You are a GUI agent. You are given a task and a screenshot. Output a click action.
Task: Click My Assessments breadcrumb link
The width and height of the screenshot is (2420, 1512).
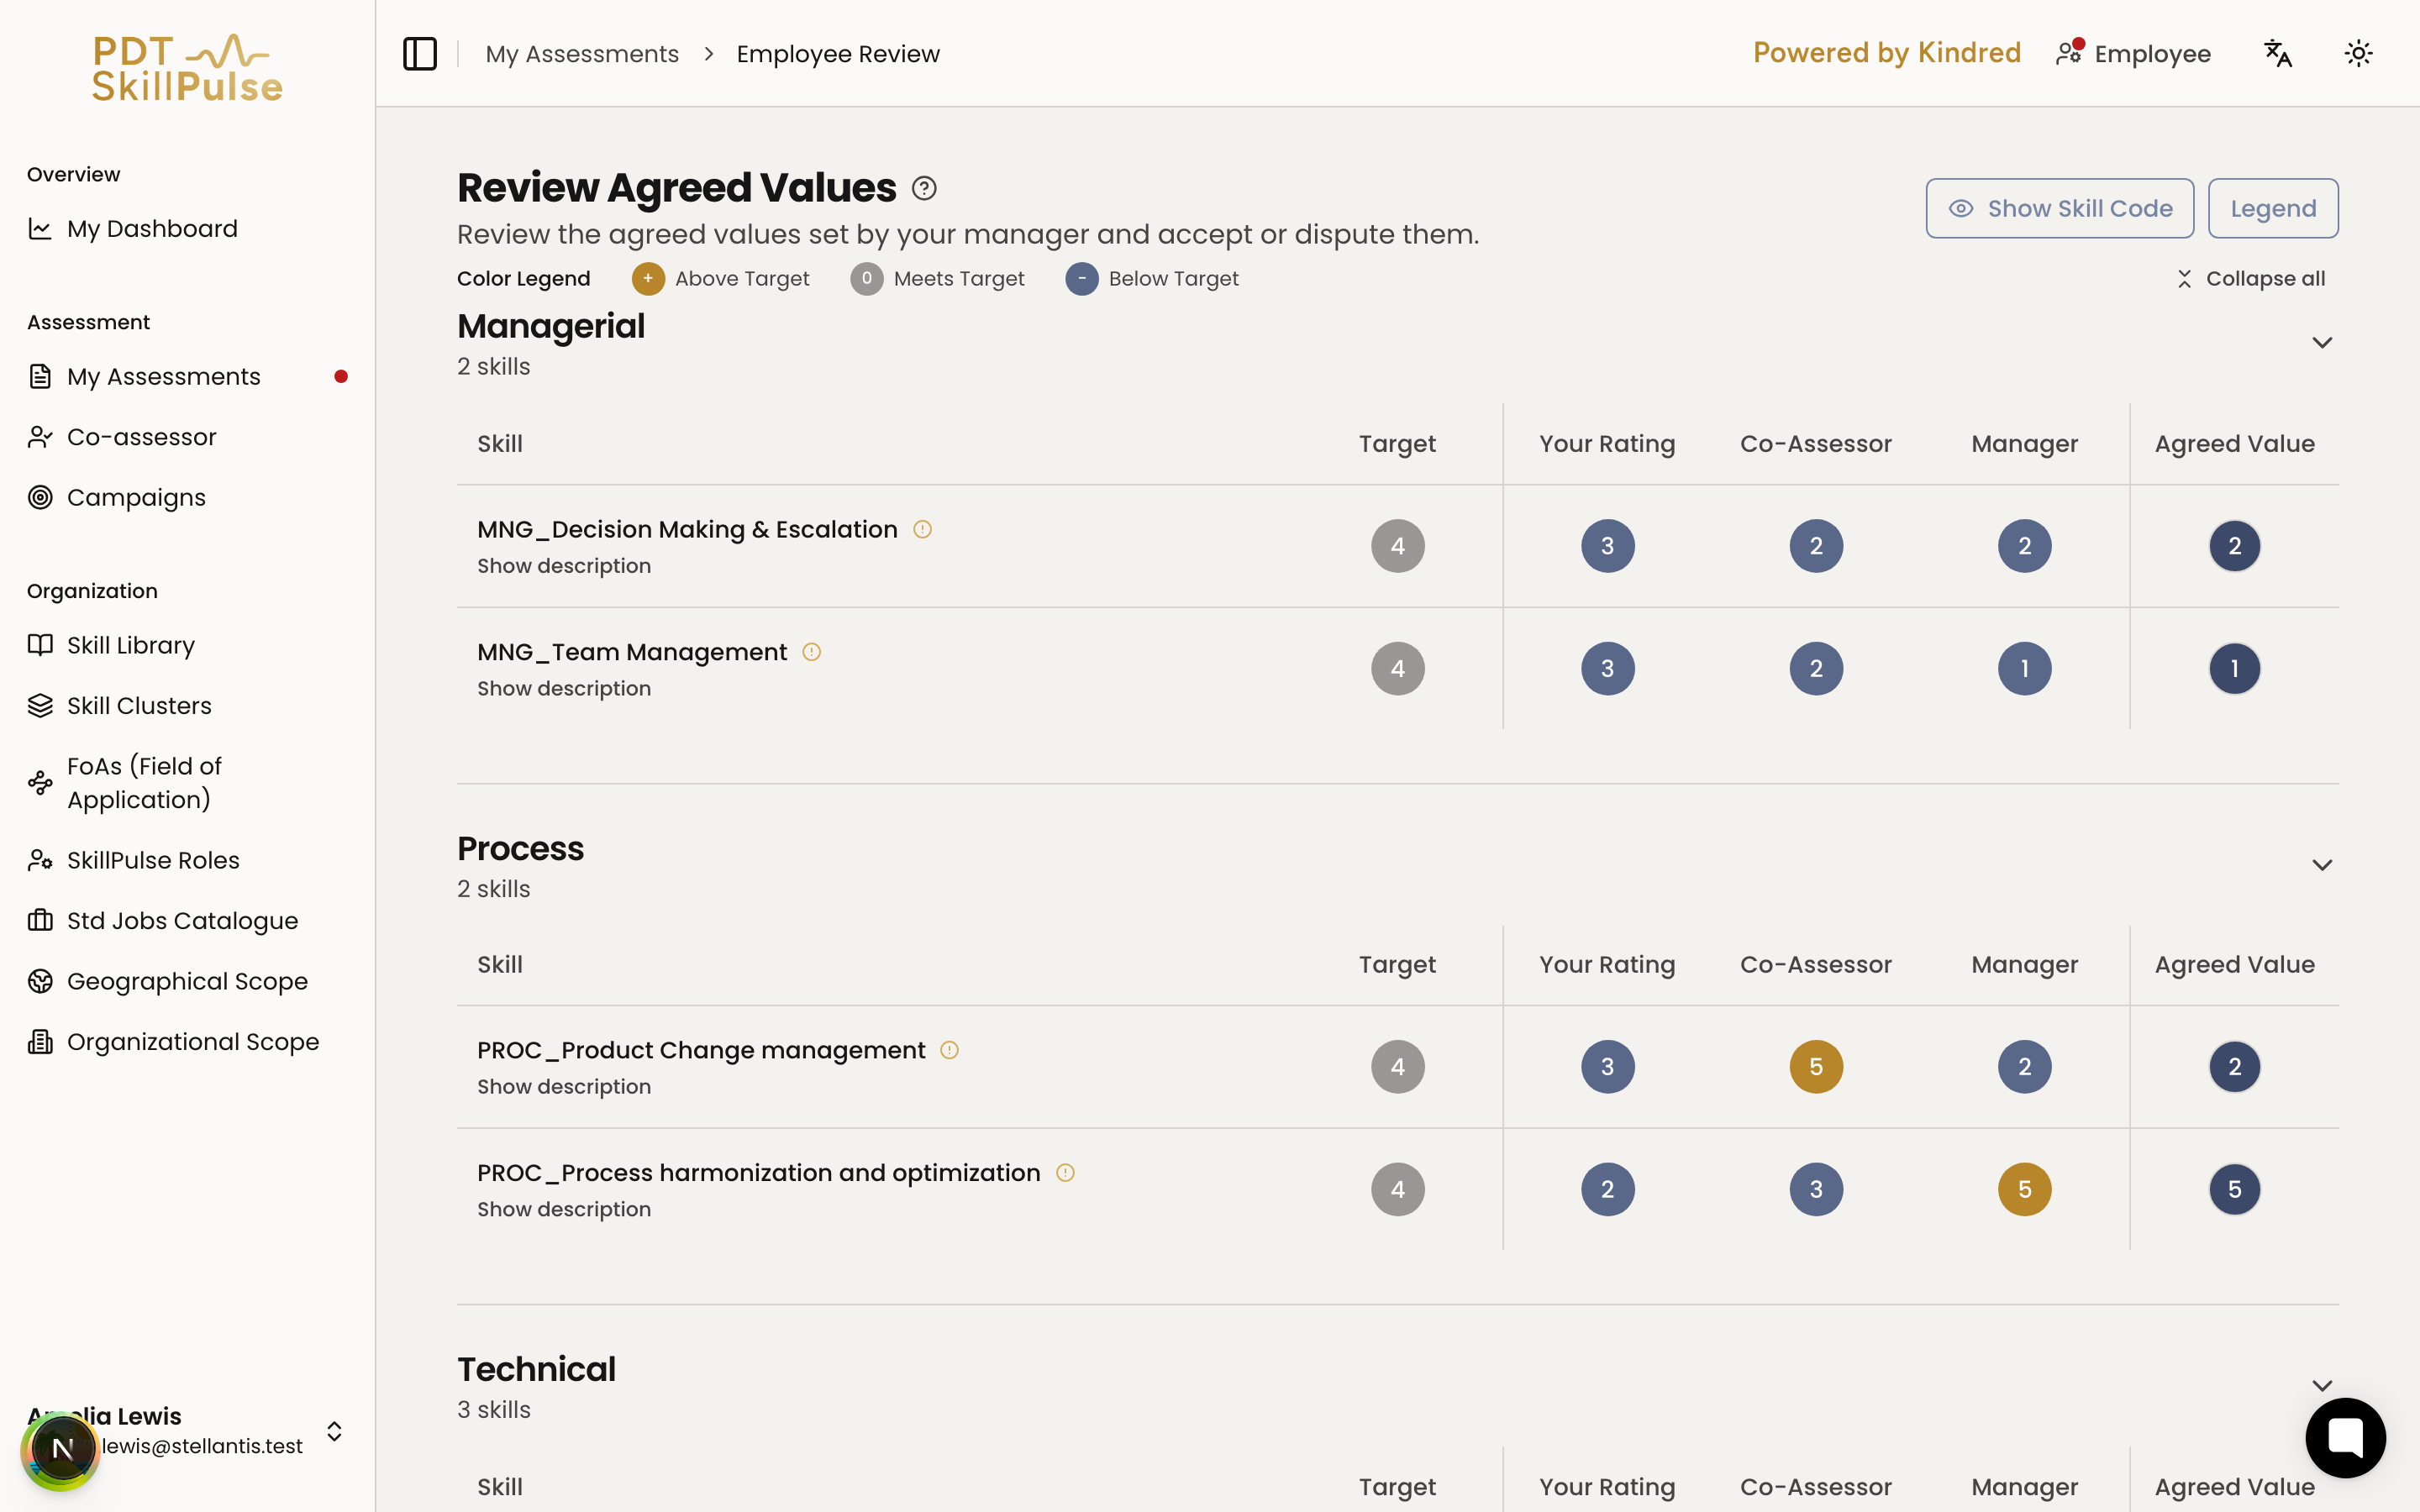point(582,54)
